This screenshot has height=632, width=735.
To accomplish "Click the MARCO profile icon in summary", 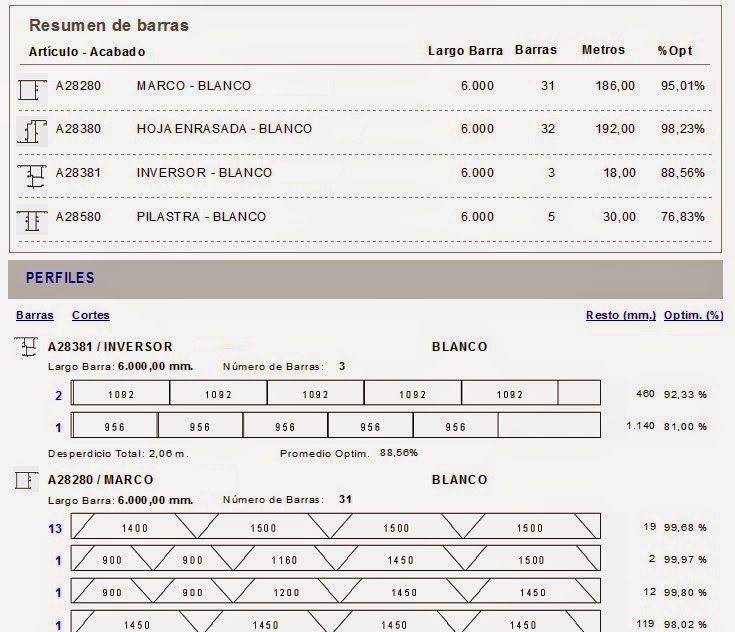I will [32, 88].
